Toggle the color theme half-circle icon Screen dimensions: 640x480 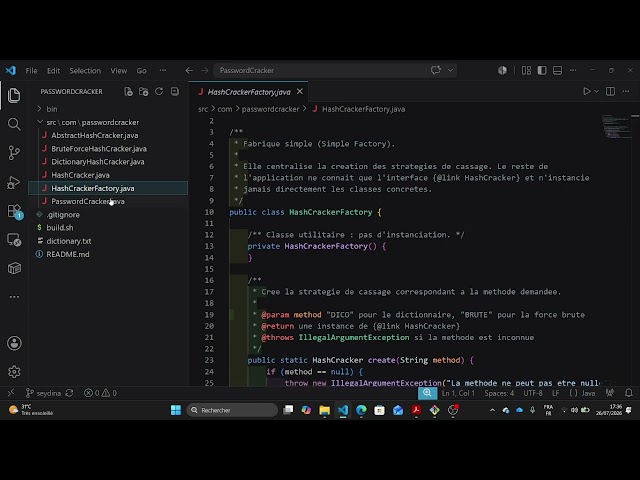point(502,71)
